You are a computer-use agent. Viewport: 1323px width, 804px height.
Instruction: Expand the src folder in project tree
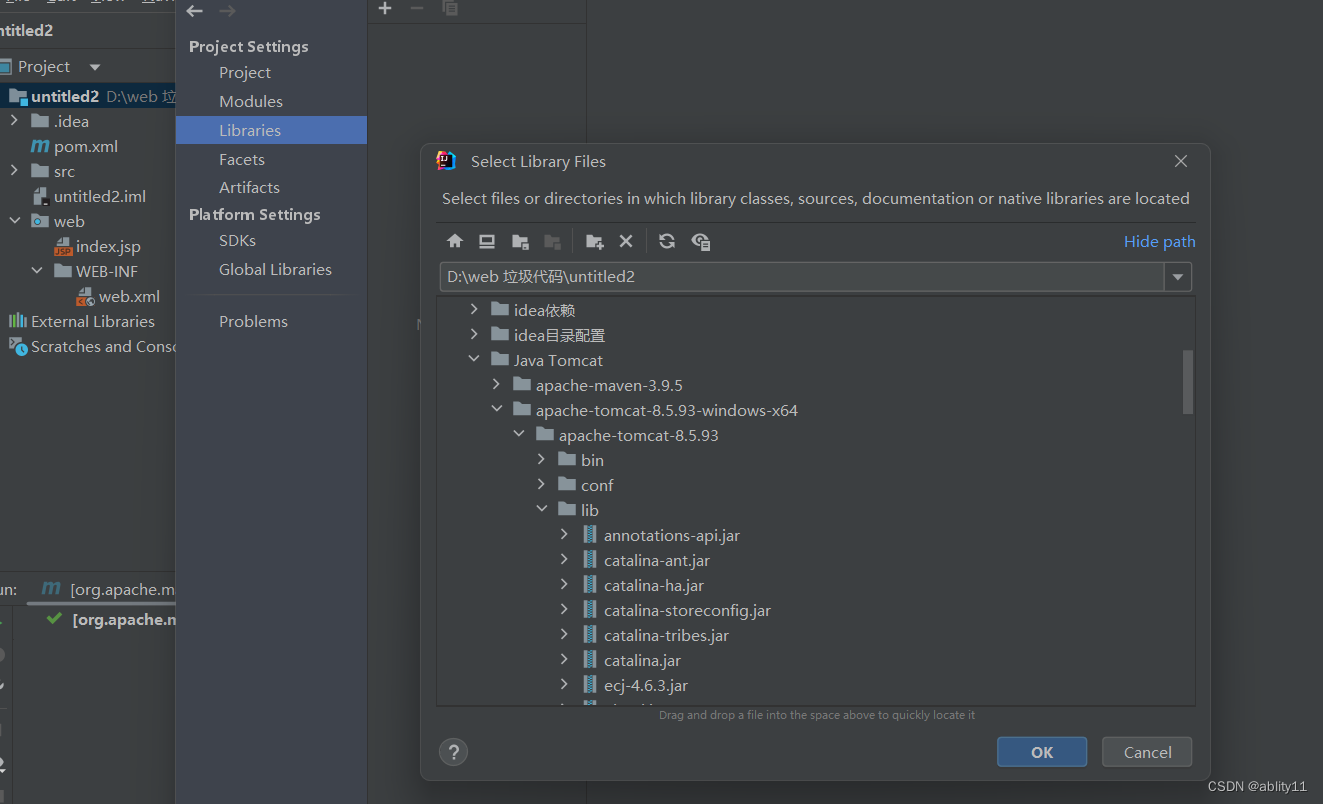click(14, 171)
